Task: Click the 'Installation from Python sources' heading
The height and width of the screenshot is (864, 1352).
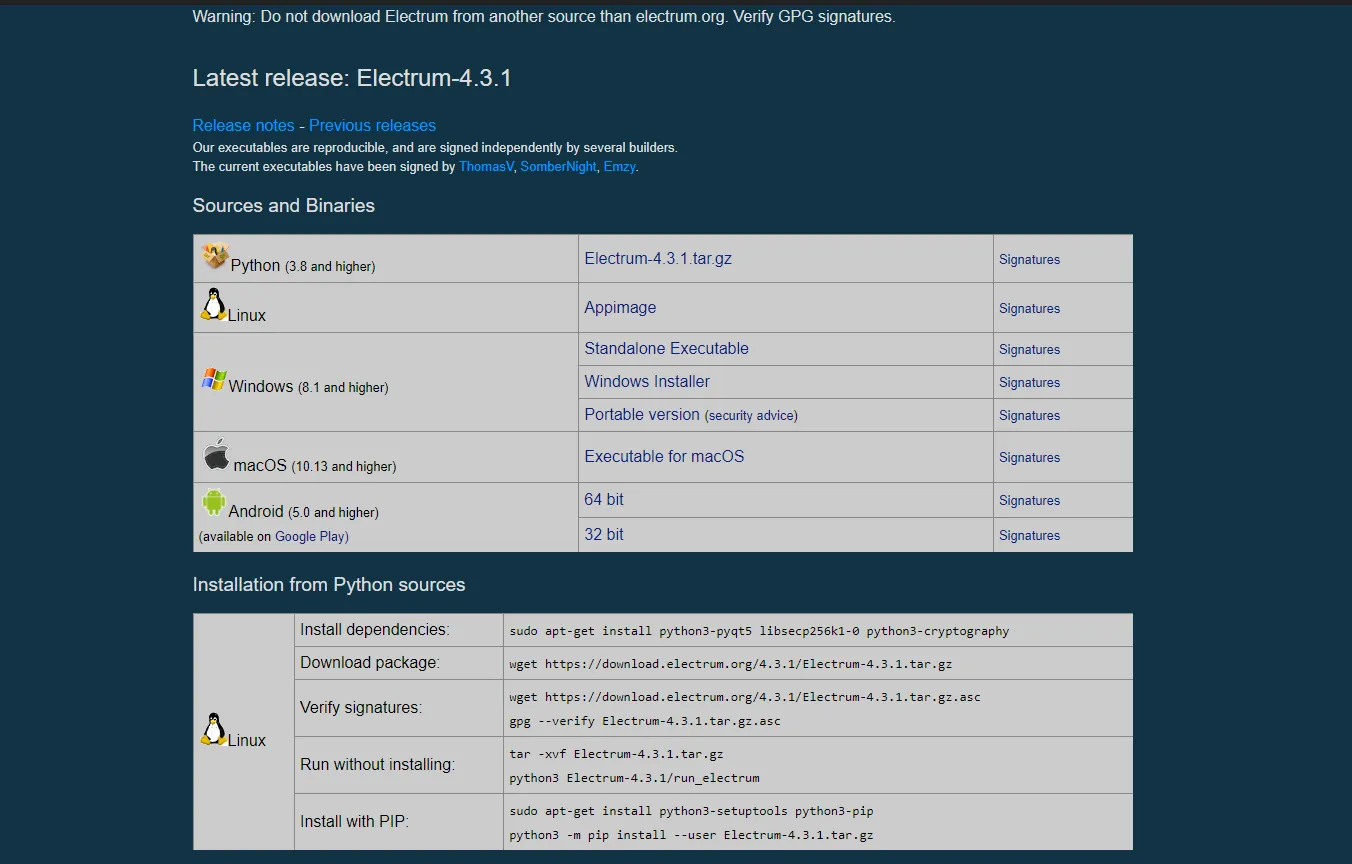Action: 329,585
